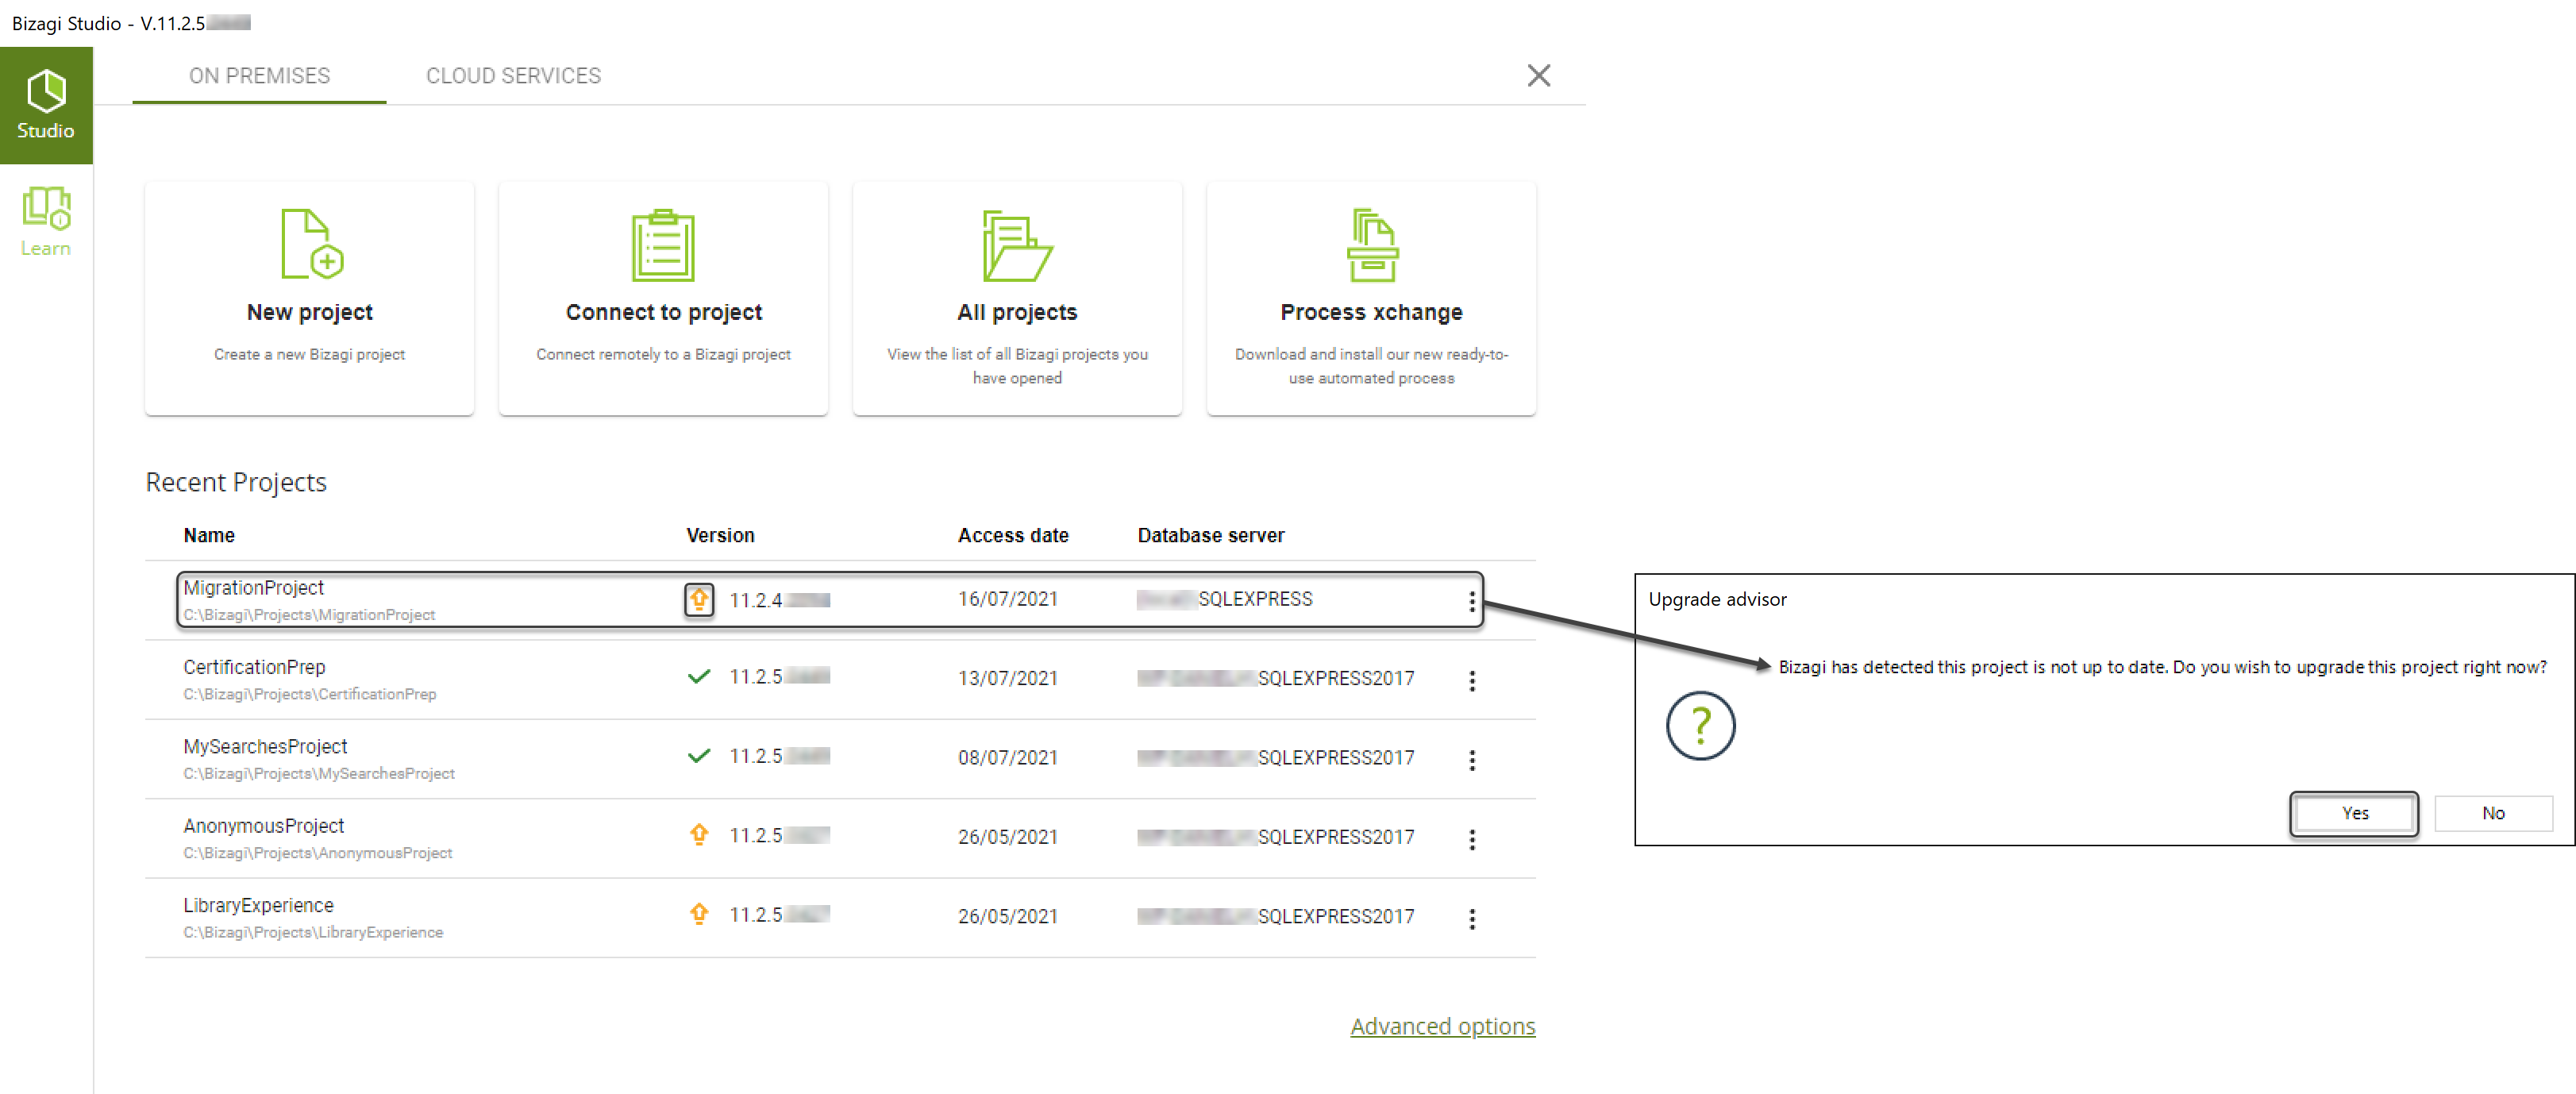Screen dimensions: 2576x1094
Task: Click the path C:\Bizagi\Projects\MySearchesProject
Action: click(319, 774)
